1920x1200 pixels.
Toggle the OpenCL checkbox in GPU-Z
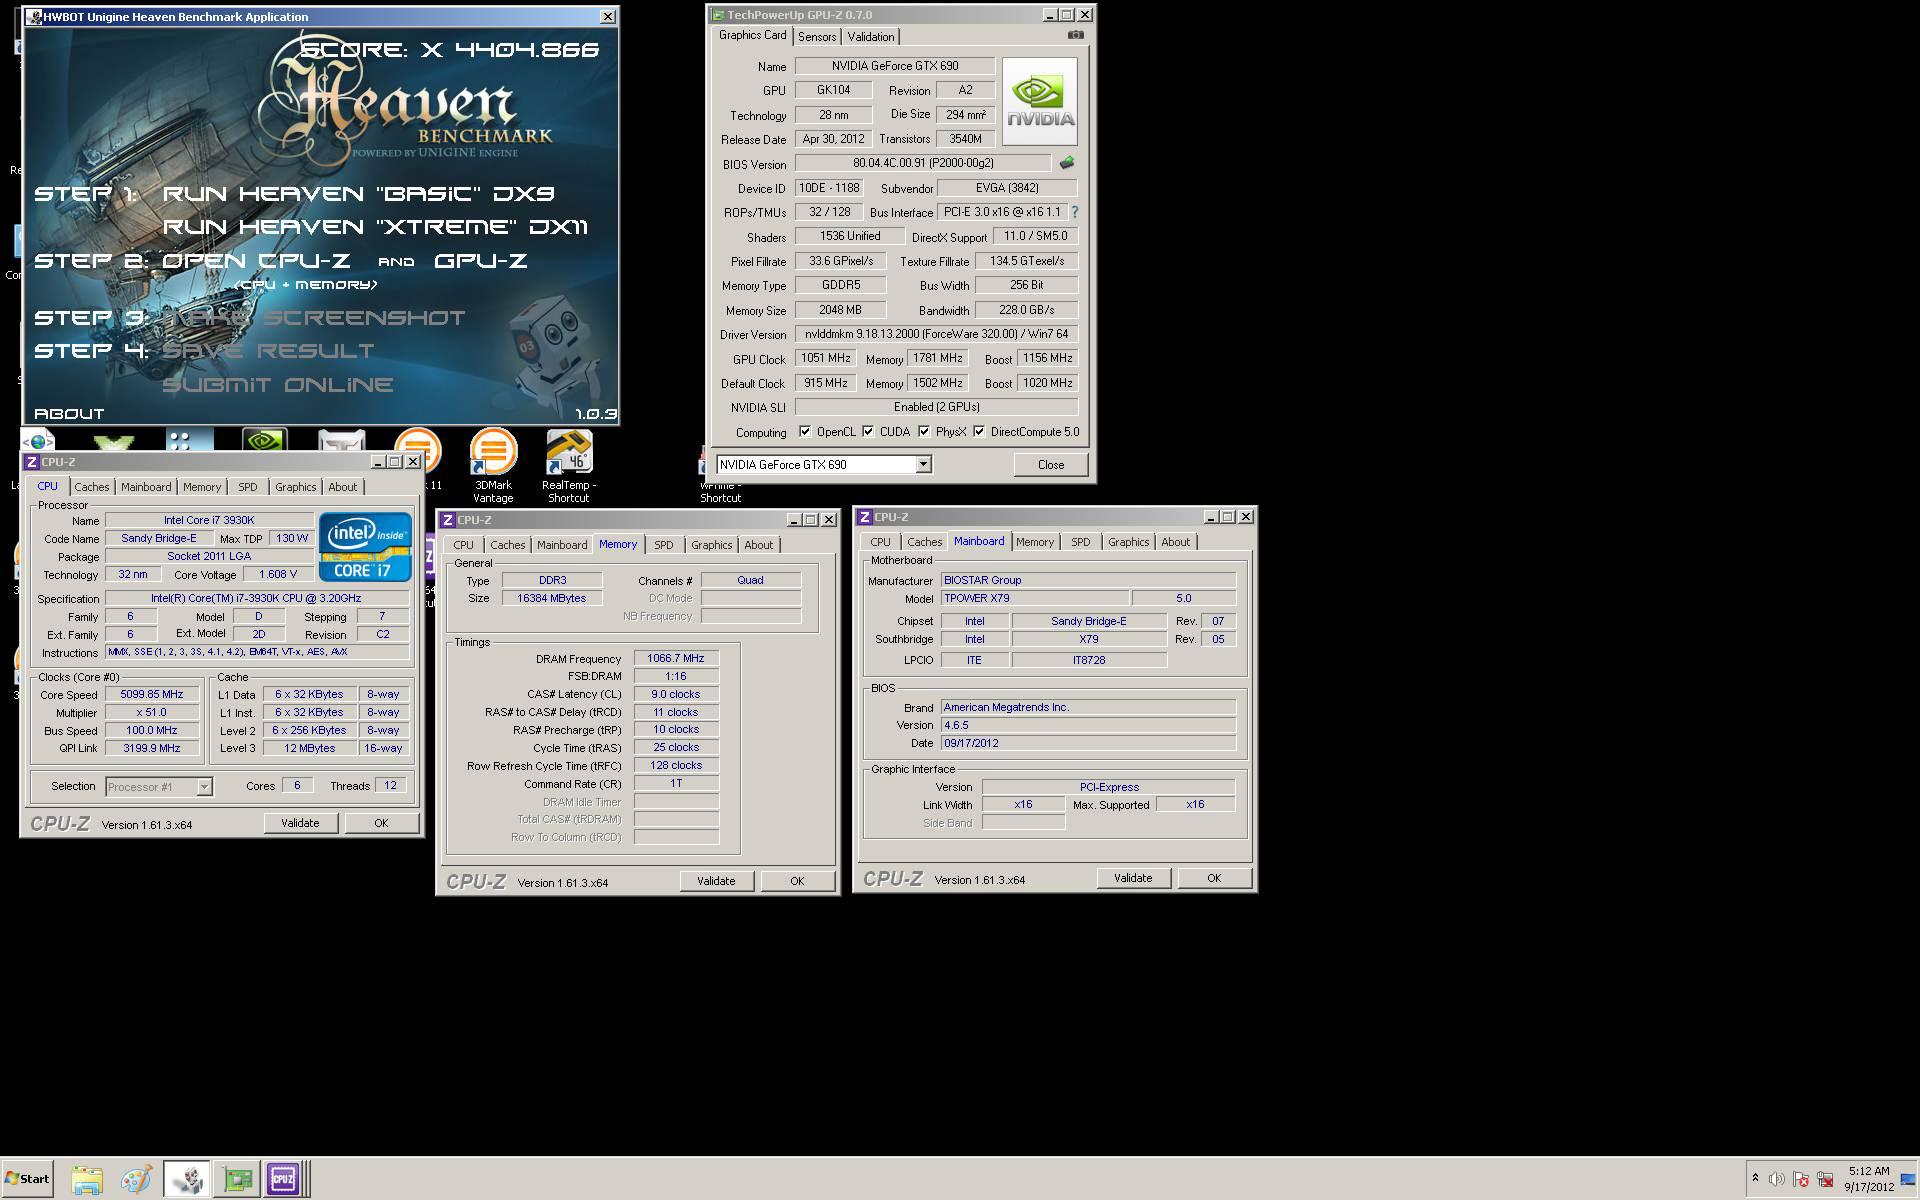(x=805, y=432)
